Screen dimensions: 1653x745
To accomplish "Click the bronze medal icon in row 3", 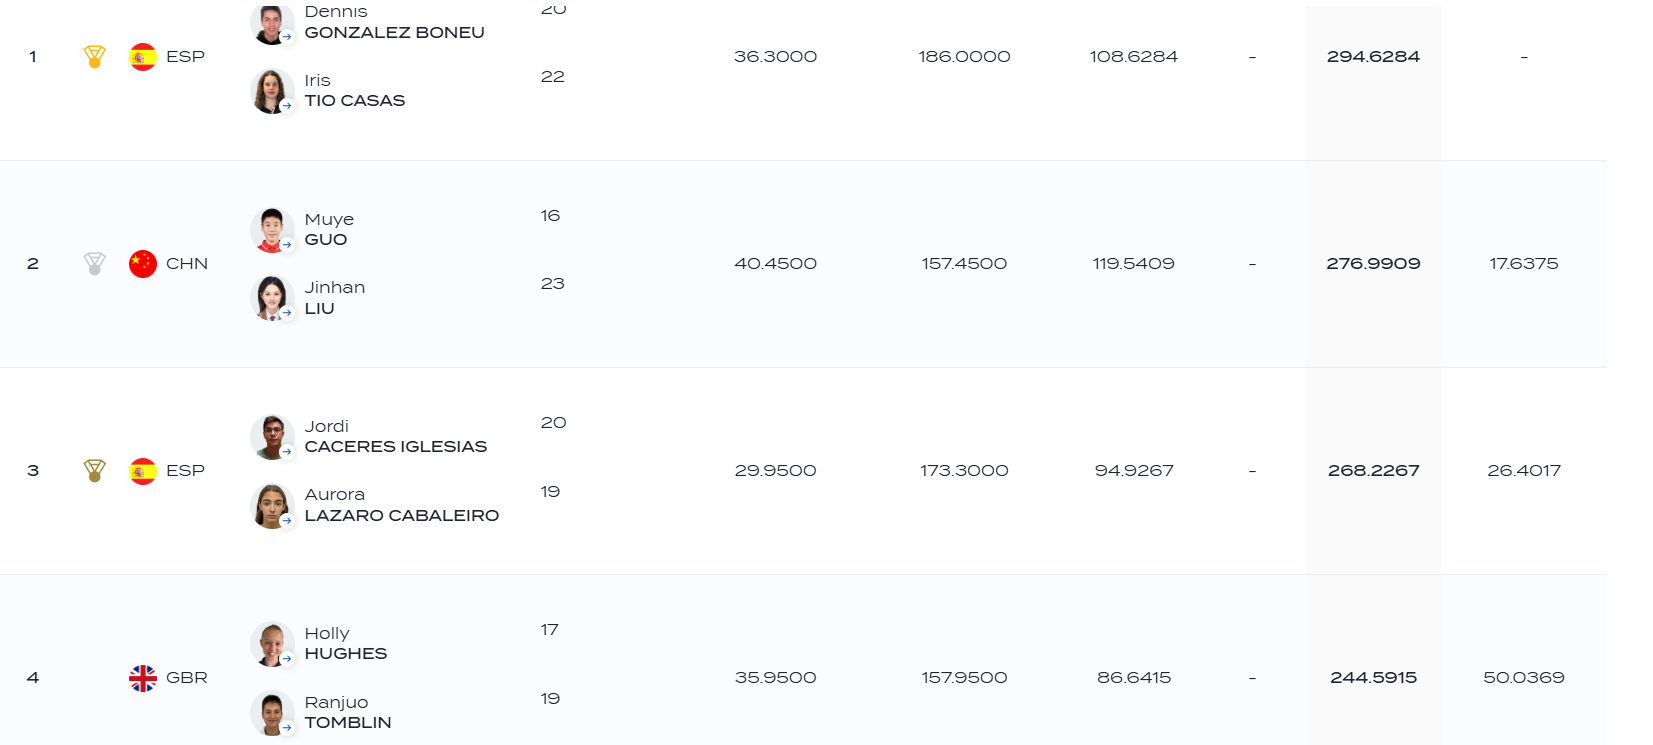I will tap(94, 471).
